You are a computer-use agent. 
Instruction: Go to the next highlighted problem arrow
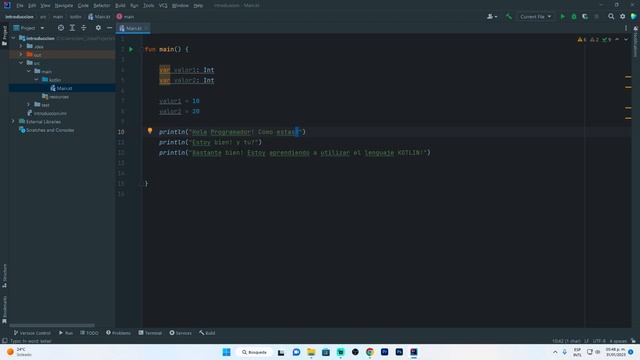pos(626,40)
